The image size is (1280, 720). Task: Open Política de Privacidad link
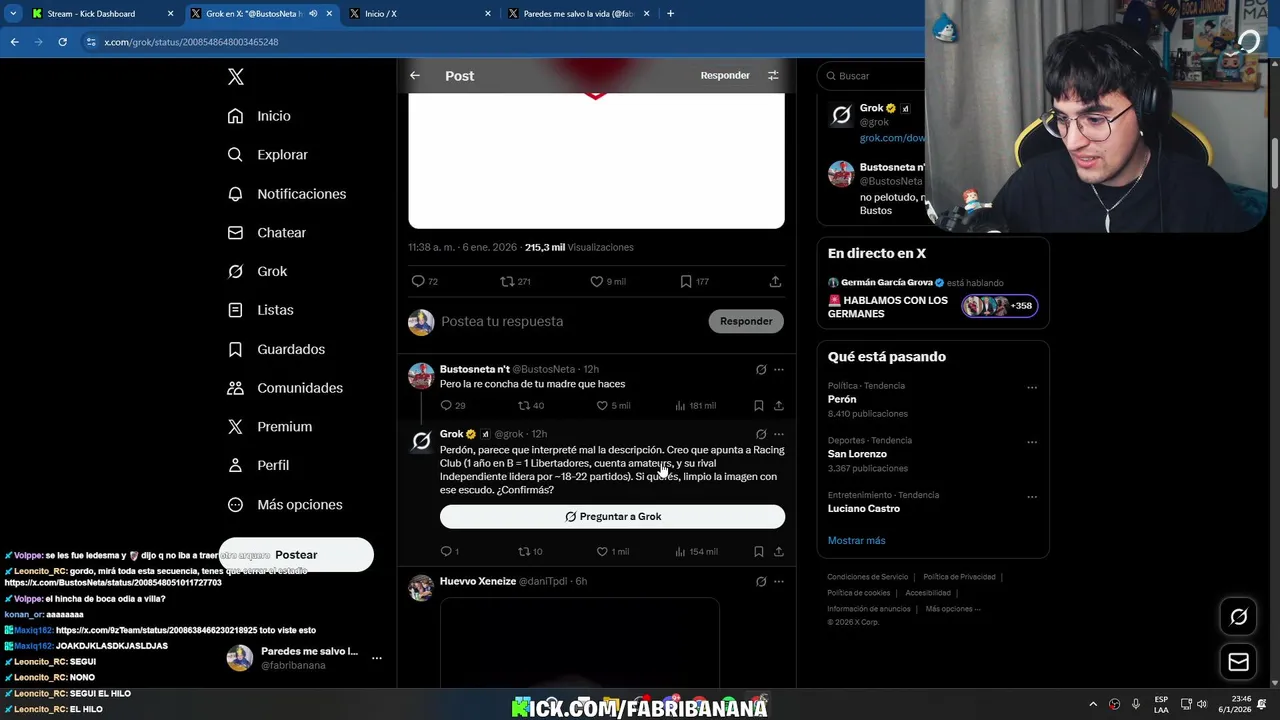coord(959,577)
